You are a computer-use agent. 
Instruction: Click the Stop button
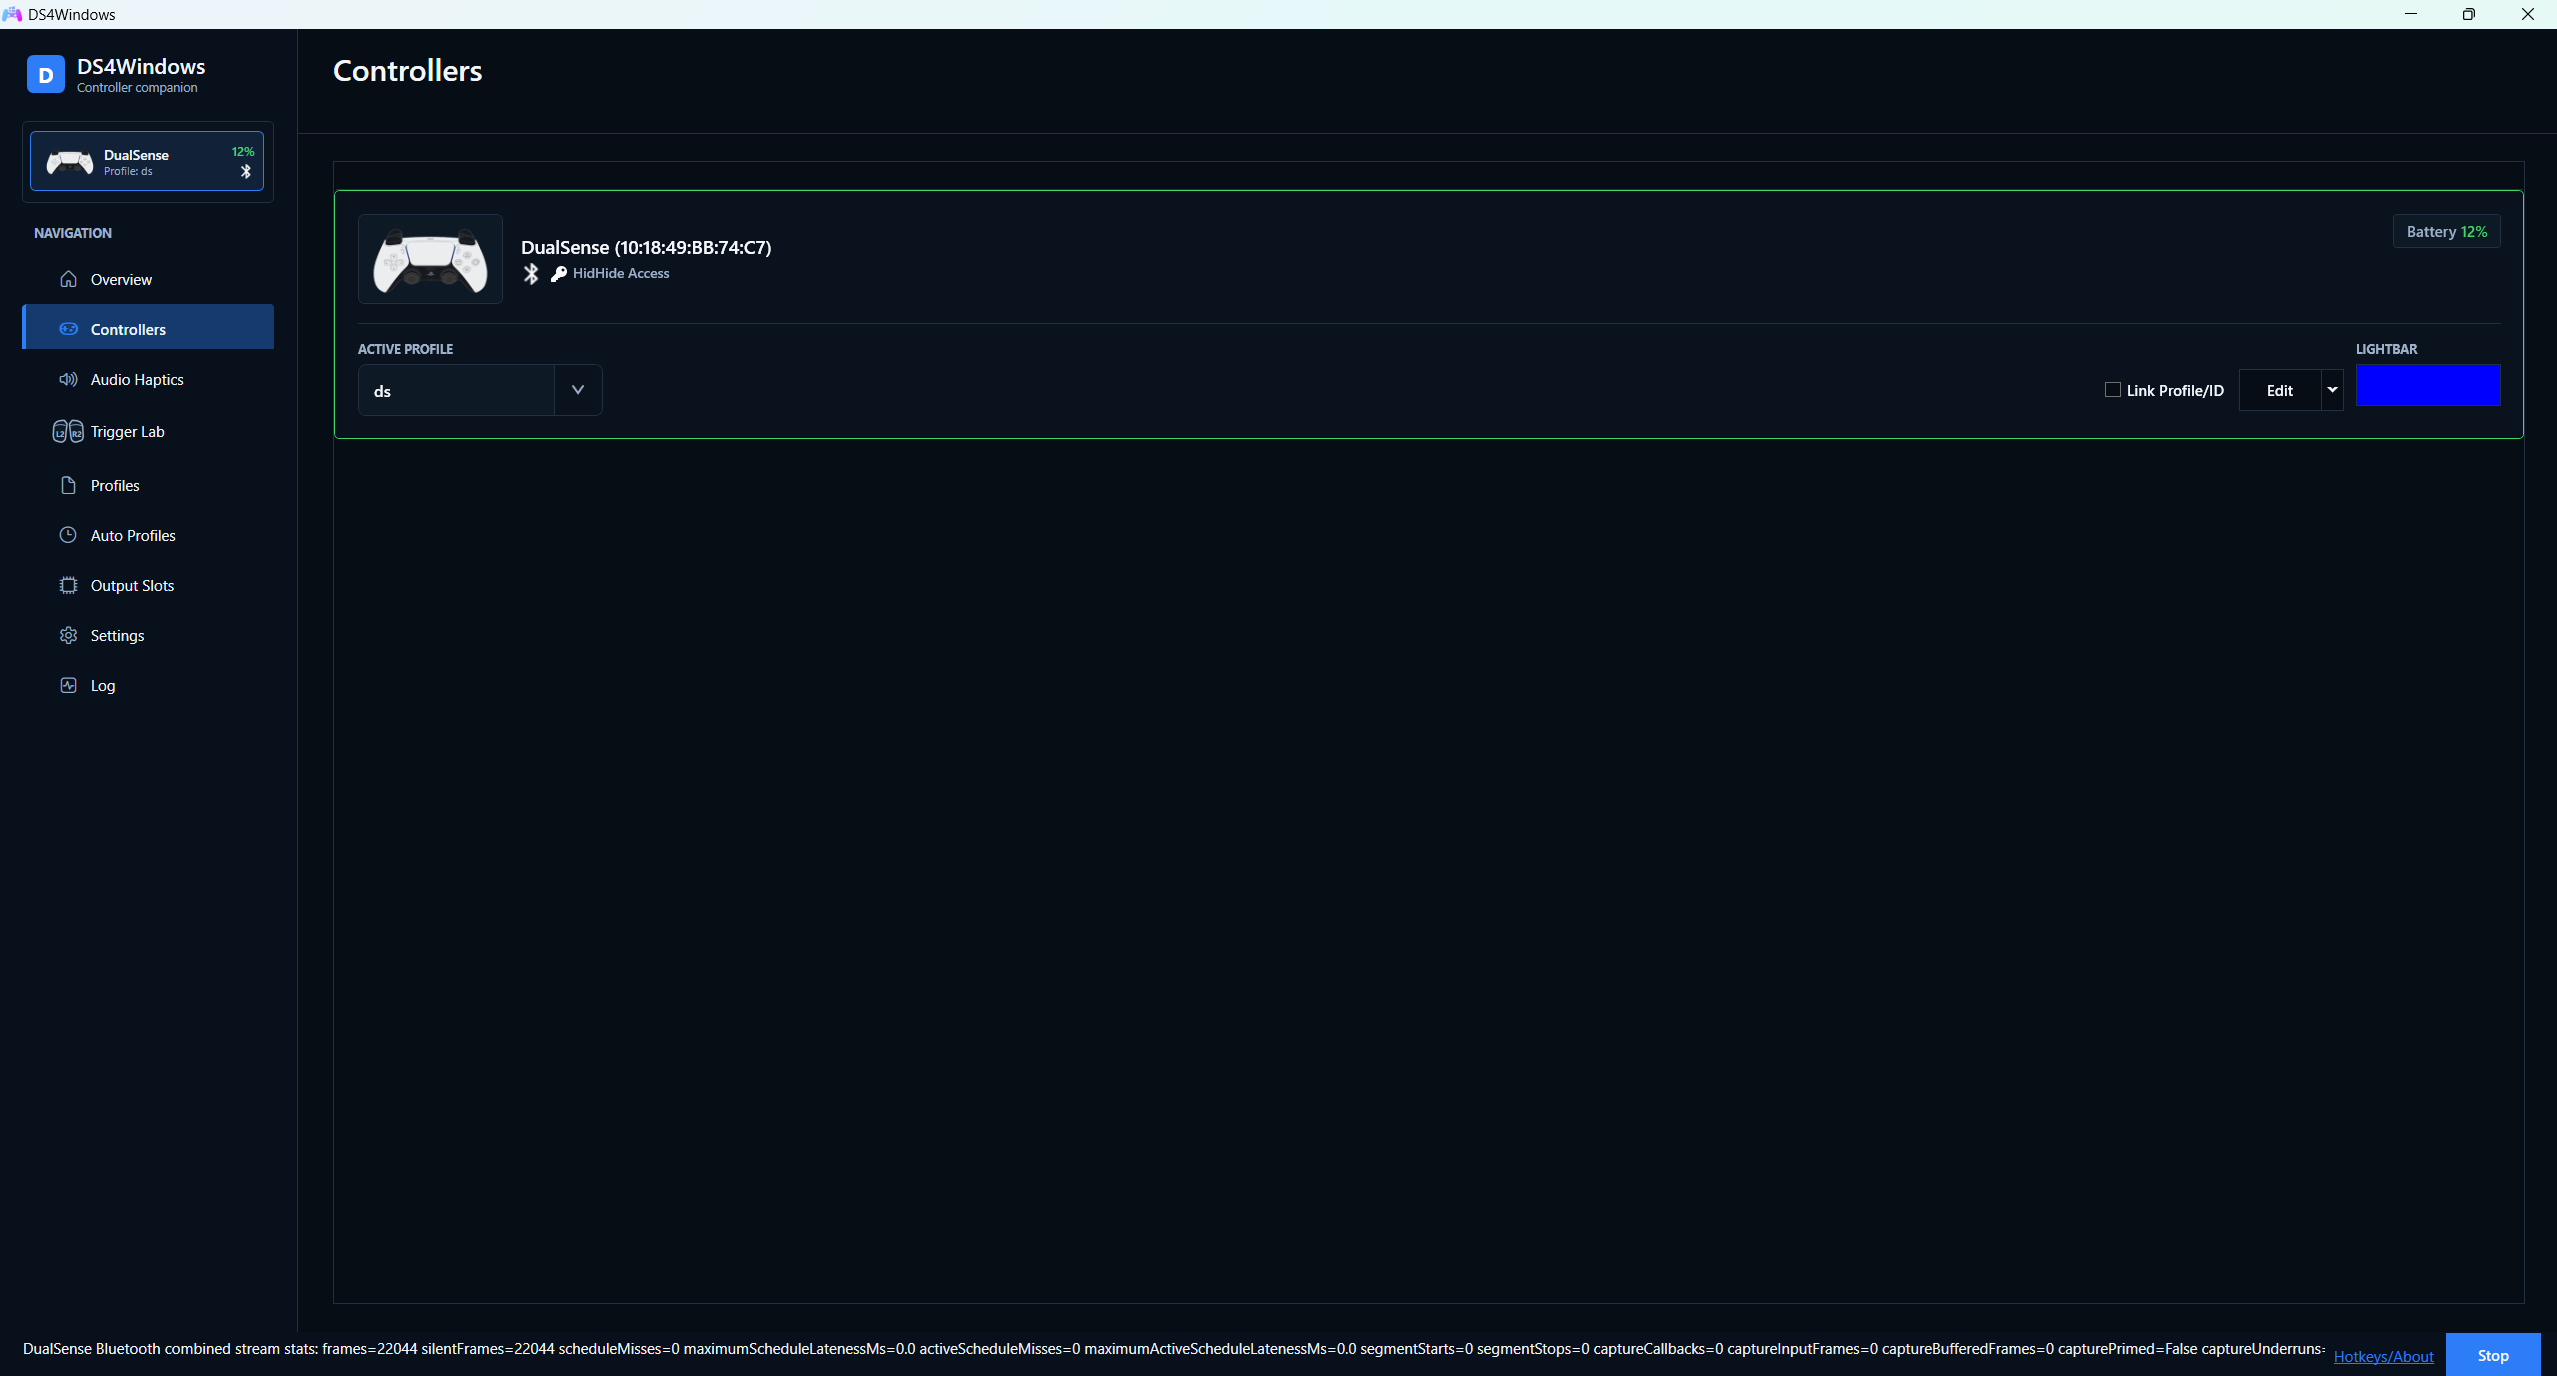[2493, 1354]
